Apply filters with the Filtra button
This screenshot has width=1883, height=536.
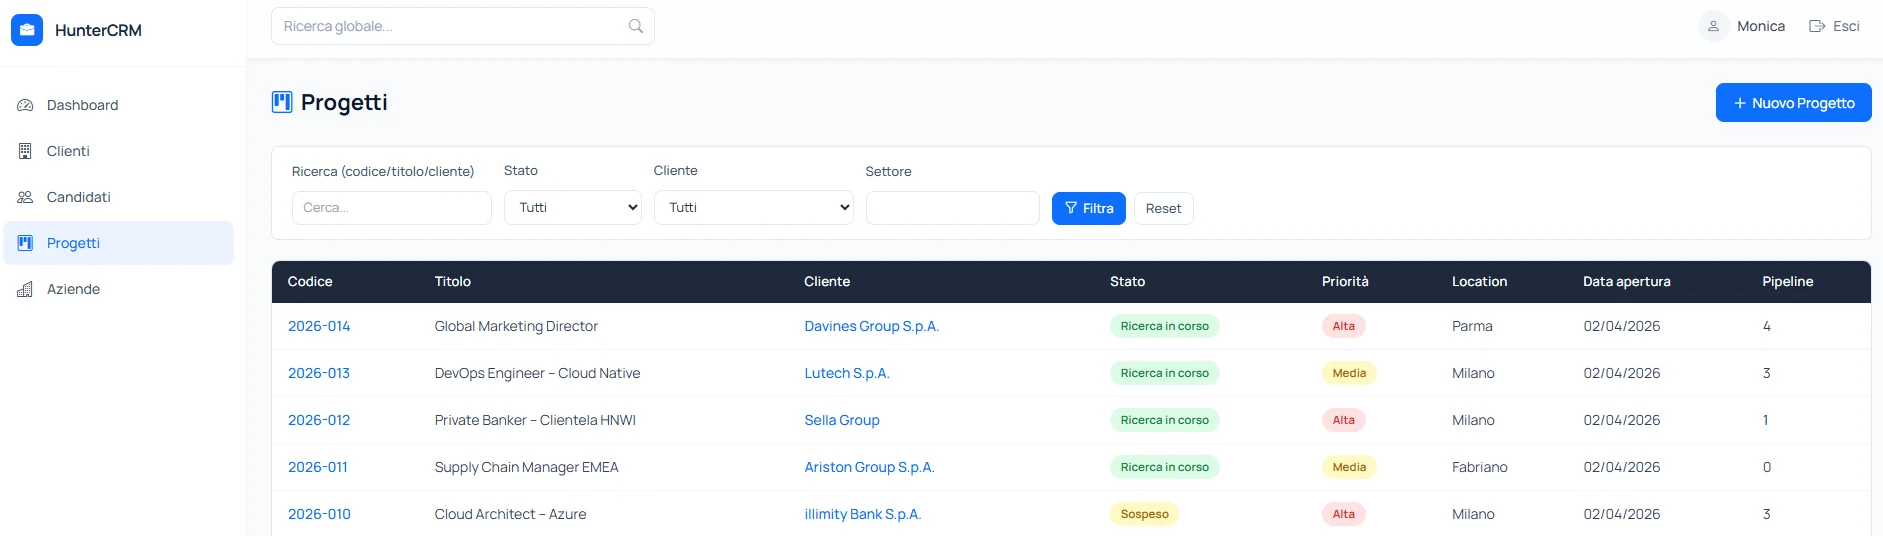click(x=1089, y=208)
